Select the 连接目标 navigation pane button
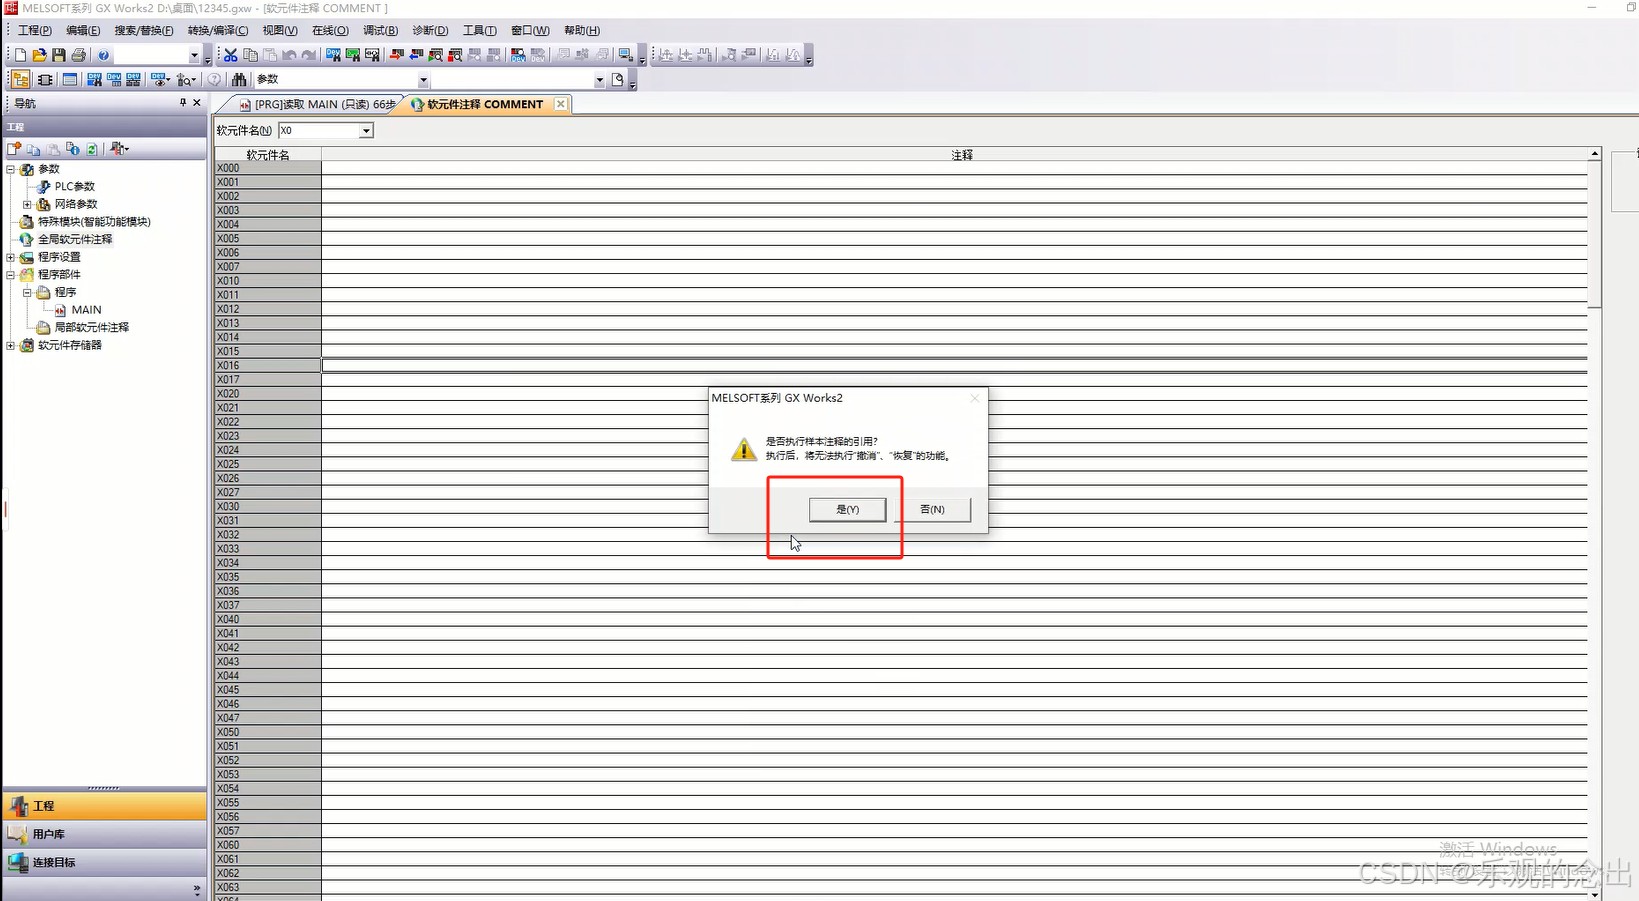 point(104,862)
